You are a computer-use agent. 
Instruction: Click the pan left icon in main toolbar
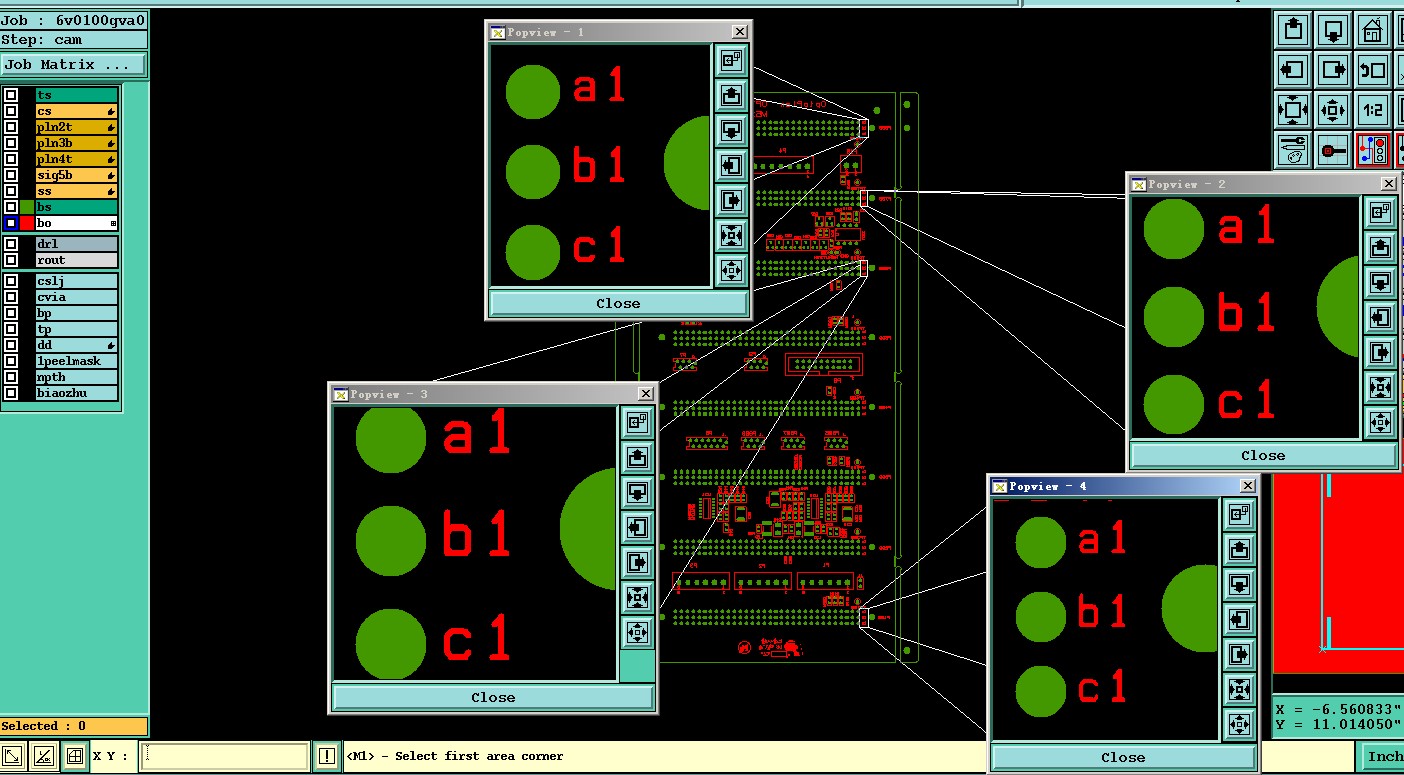click(1293, 70)
